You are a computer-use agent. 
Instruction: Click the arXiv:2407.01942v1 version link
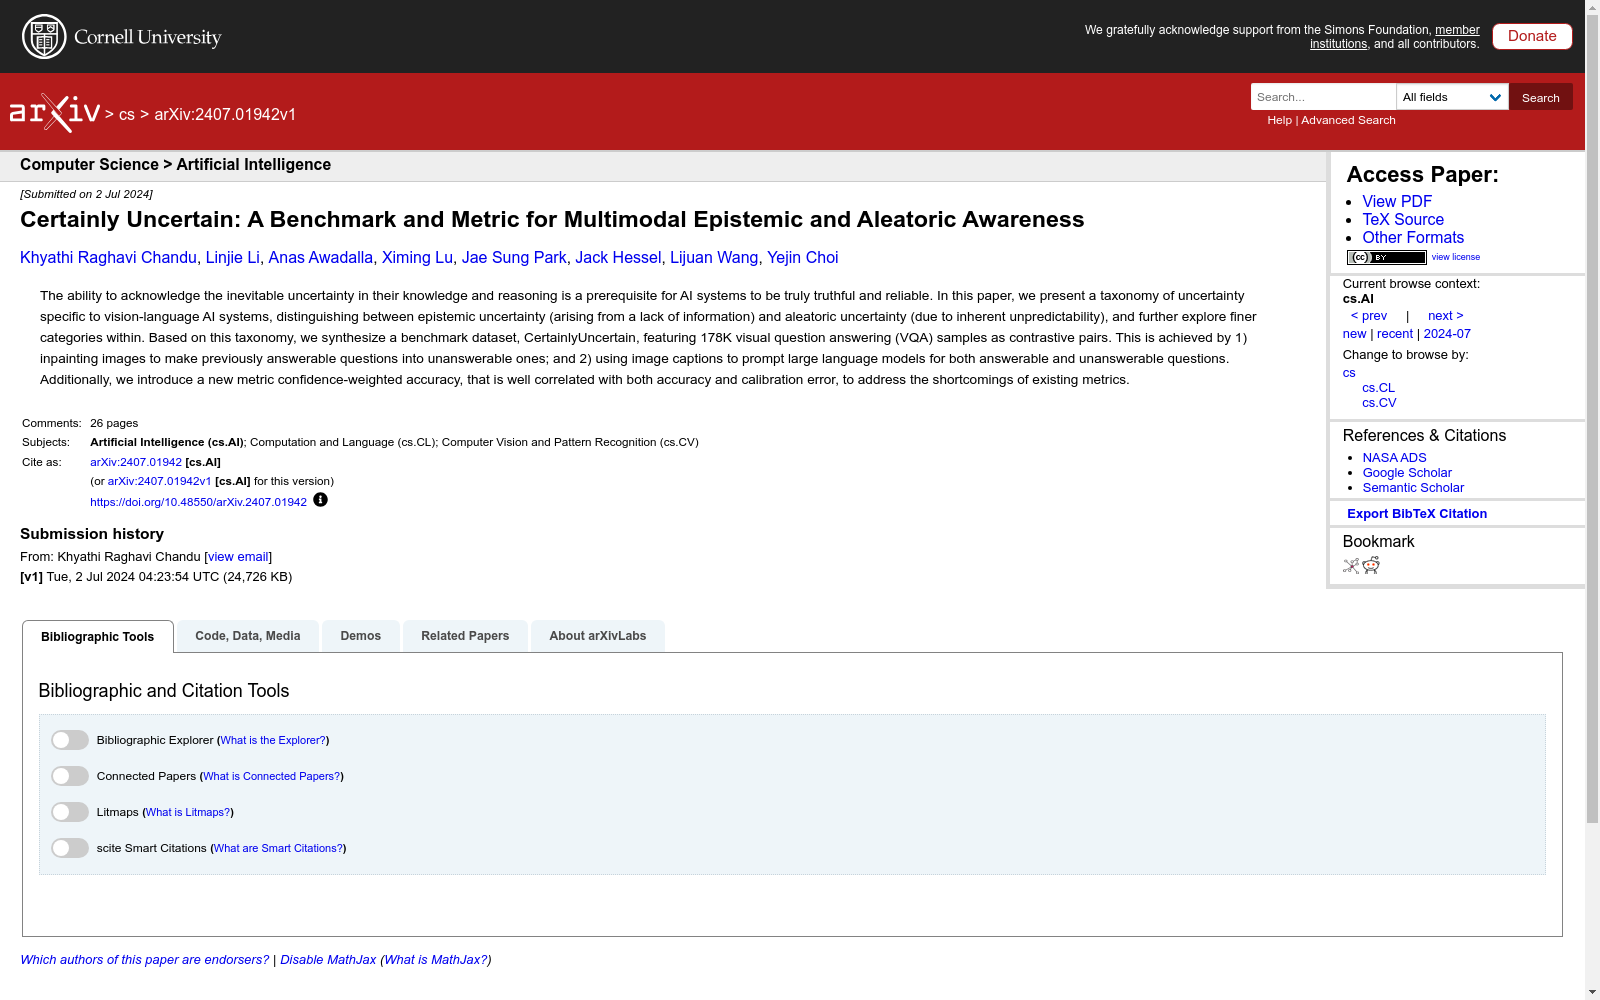pyautogui.click(x=160, y=481)
